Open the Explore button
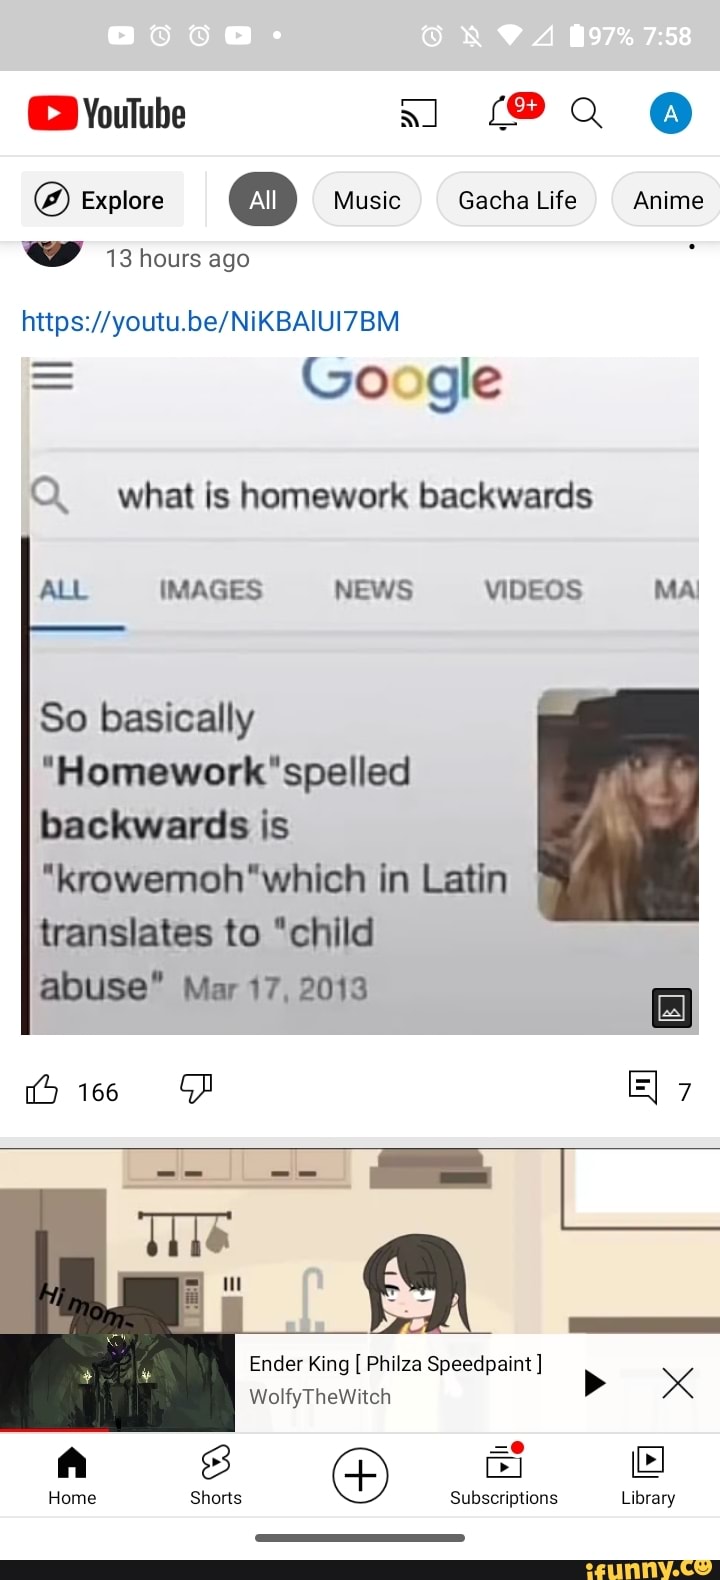The width and height of the screenshot is (720, 1580). (x=103, y=200)
